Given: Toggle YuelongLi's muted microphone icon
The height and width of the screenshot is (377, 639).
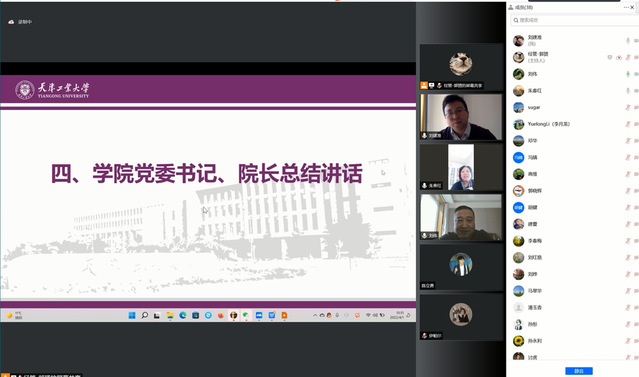Looking at the screenshot, I should tap(628, 124).
